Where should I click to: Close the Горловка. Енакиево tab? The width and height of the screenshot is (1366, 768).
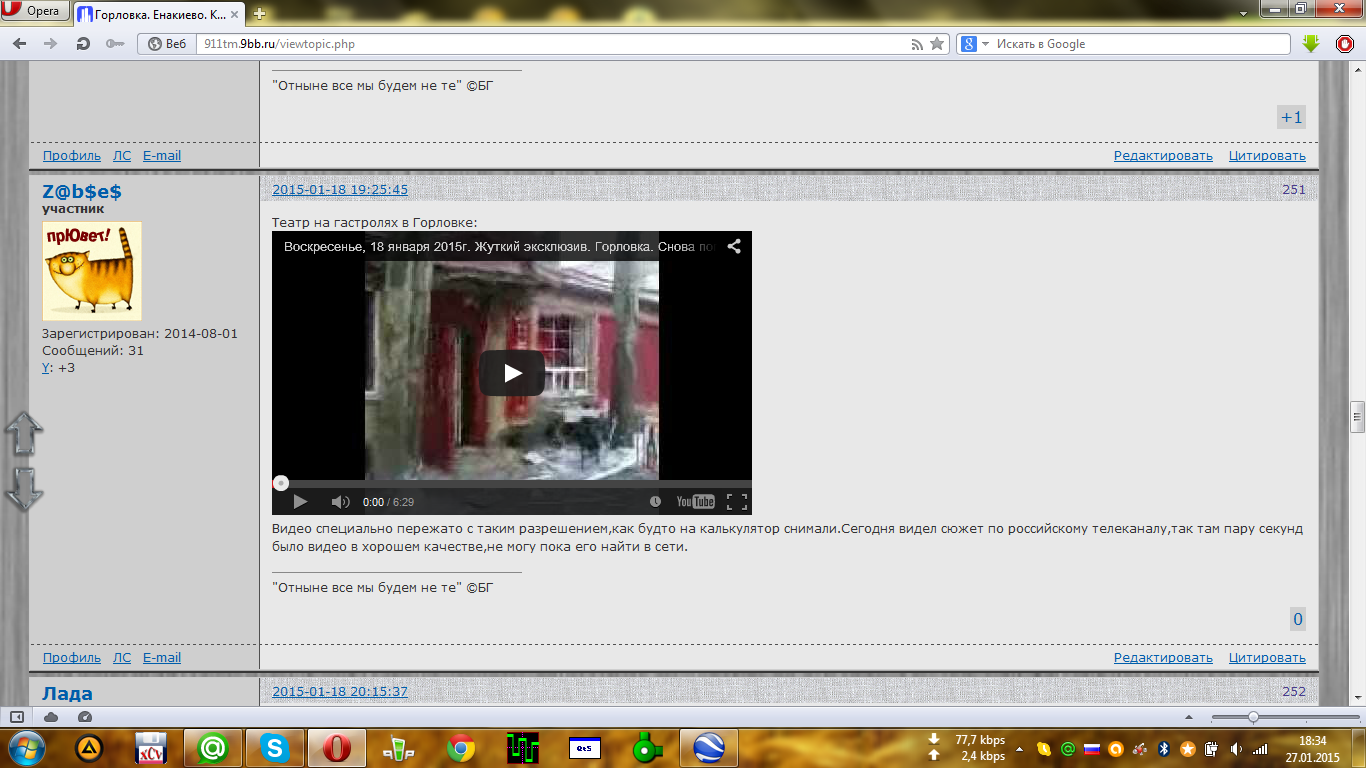(236, 14)
